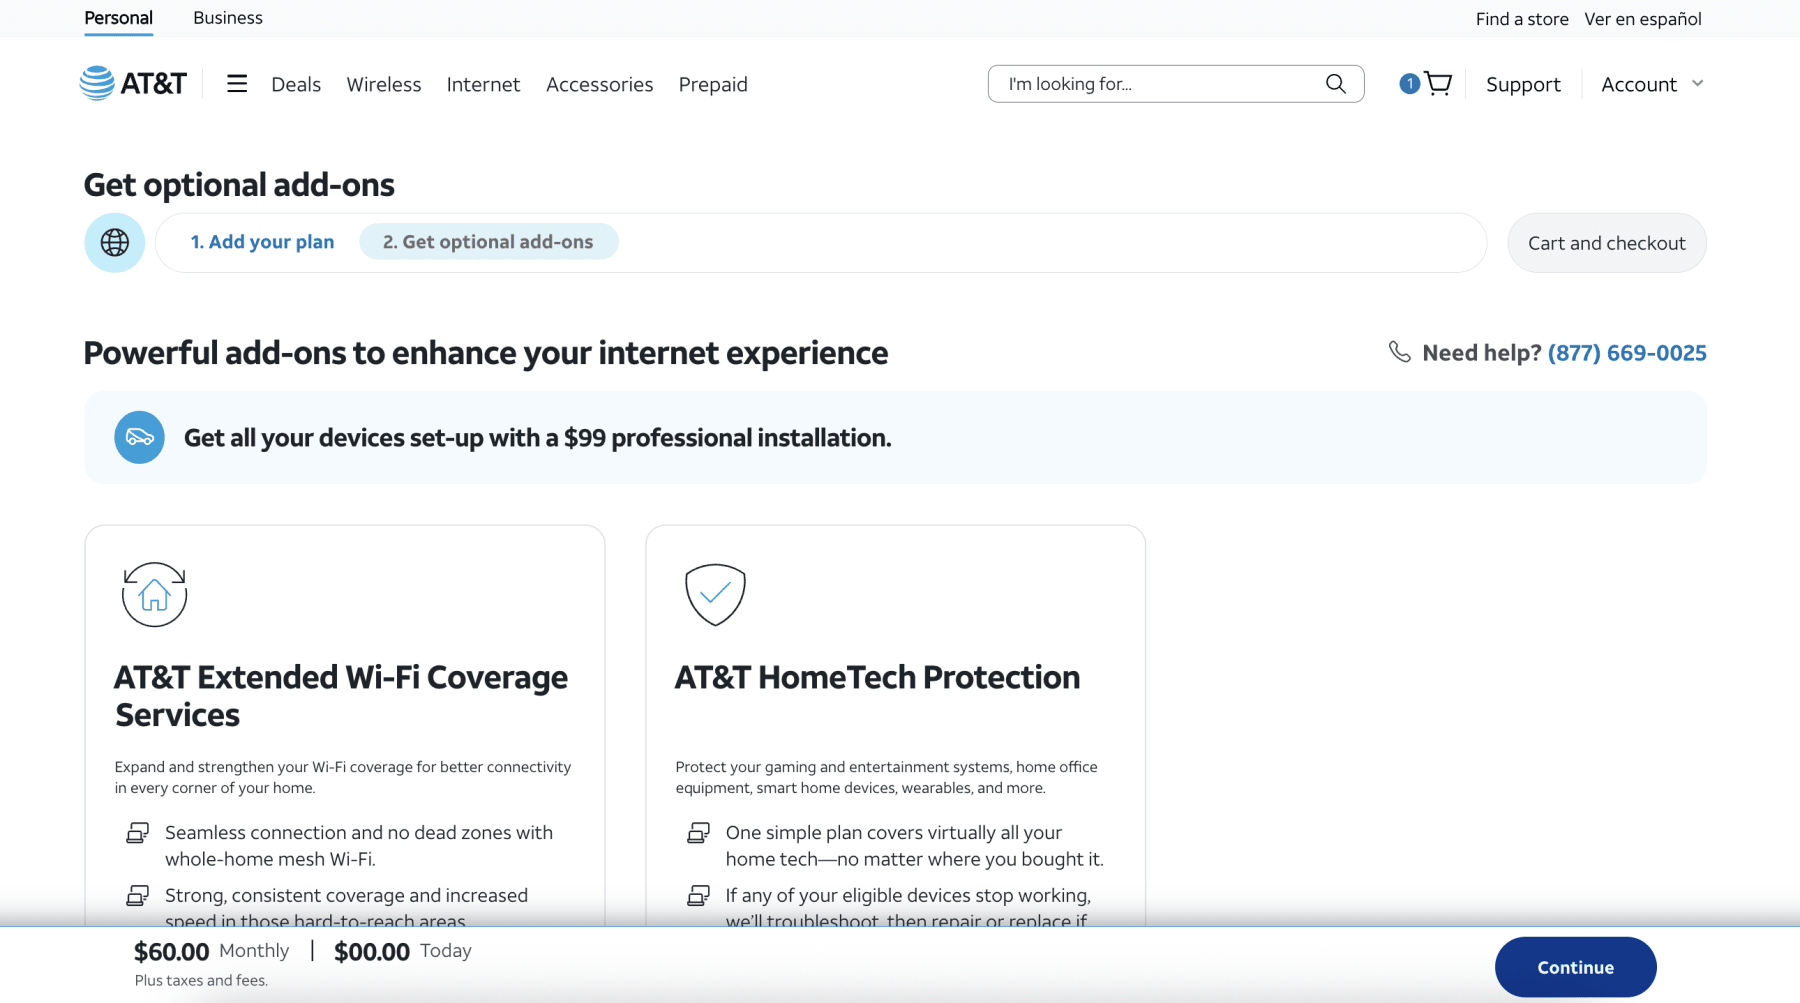The image size is (1800, 1003).
Task: Click the phone icon beside Need help
Action: pos(1398,352)
